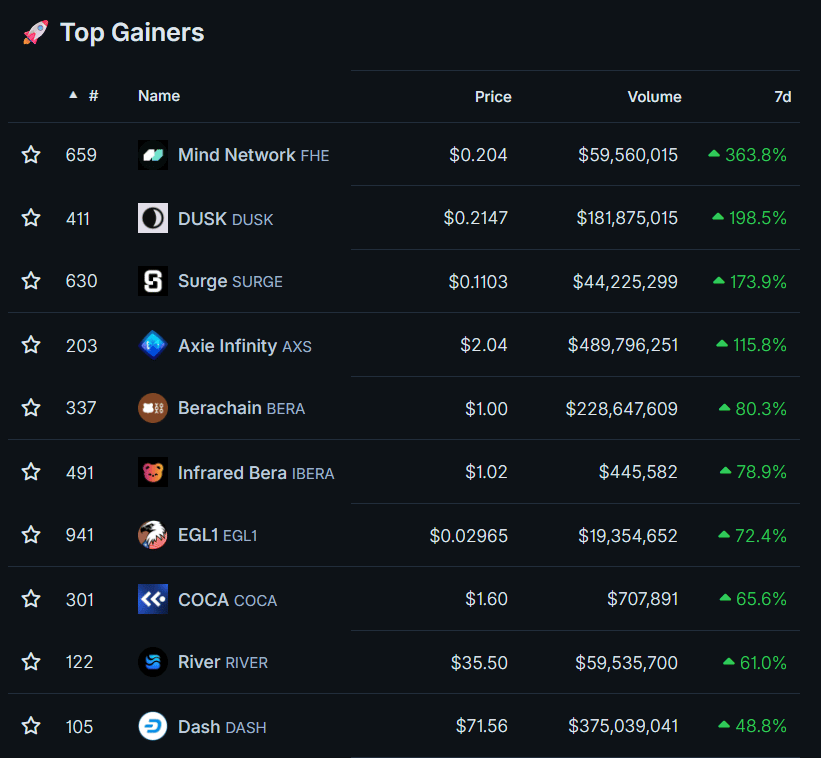This screenshot has height=758, width=821.
Task: Sort the table by Name header
Action: (159, 96)
